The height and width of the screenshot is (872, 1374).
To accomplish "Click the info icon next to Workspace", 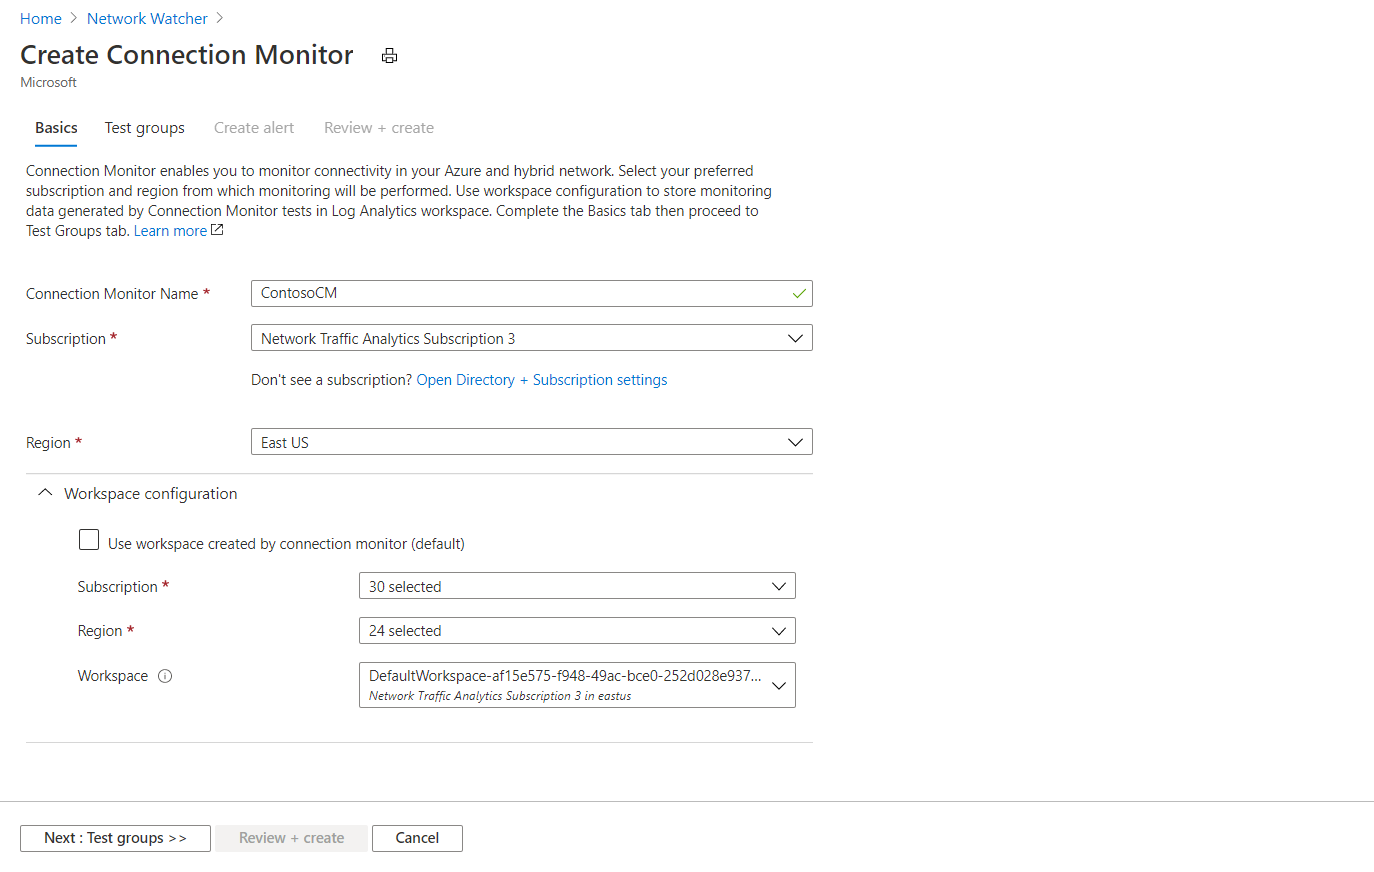I will [x=164, y=676].
